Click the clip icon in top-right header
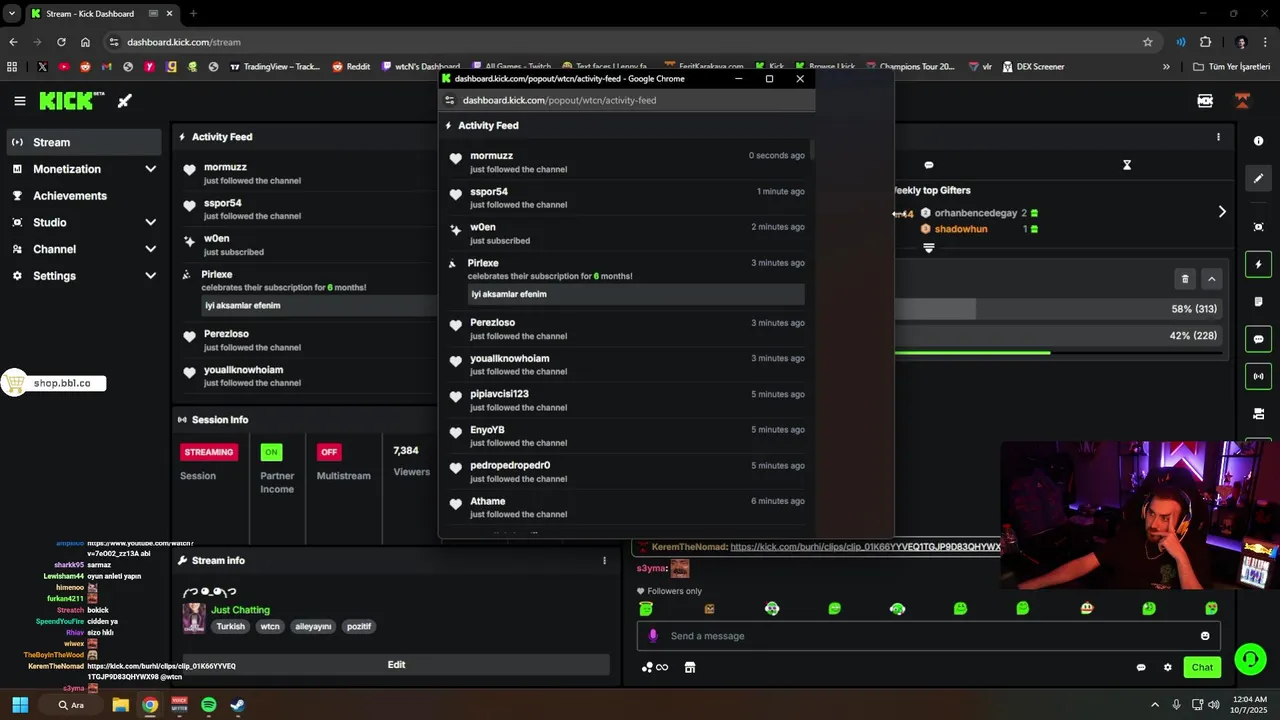The height and width of the screenshot is (720, 1280). tap(1205, 101)
